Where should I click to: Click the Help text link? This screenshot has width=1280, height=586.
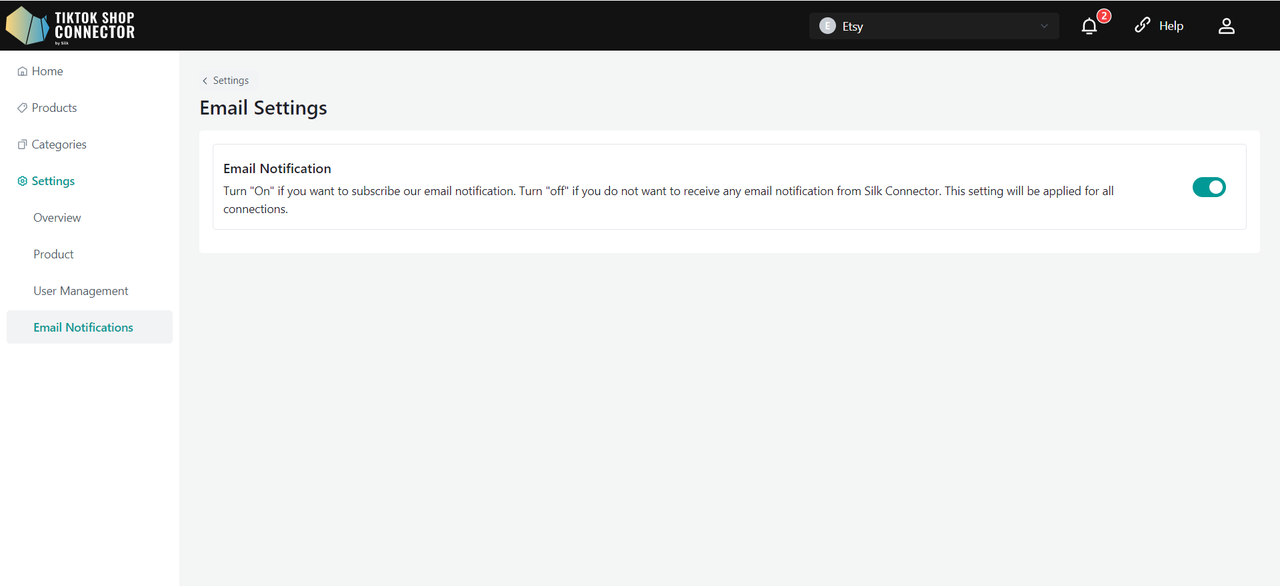[x=1171, y=26]
